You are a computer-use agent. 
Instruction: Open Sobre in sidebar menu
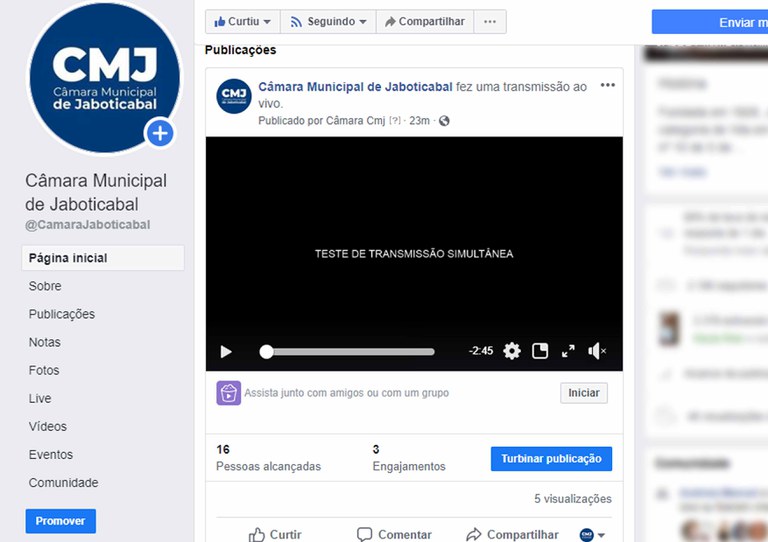[45, 286]
